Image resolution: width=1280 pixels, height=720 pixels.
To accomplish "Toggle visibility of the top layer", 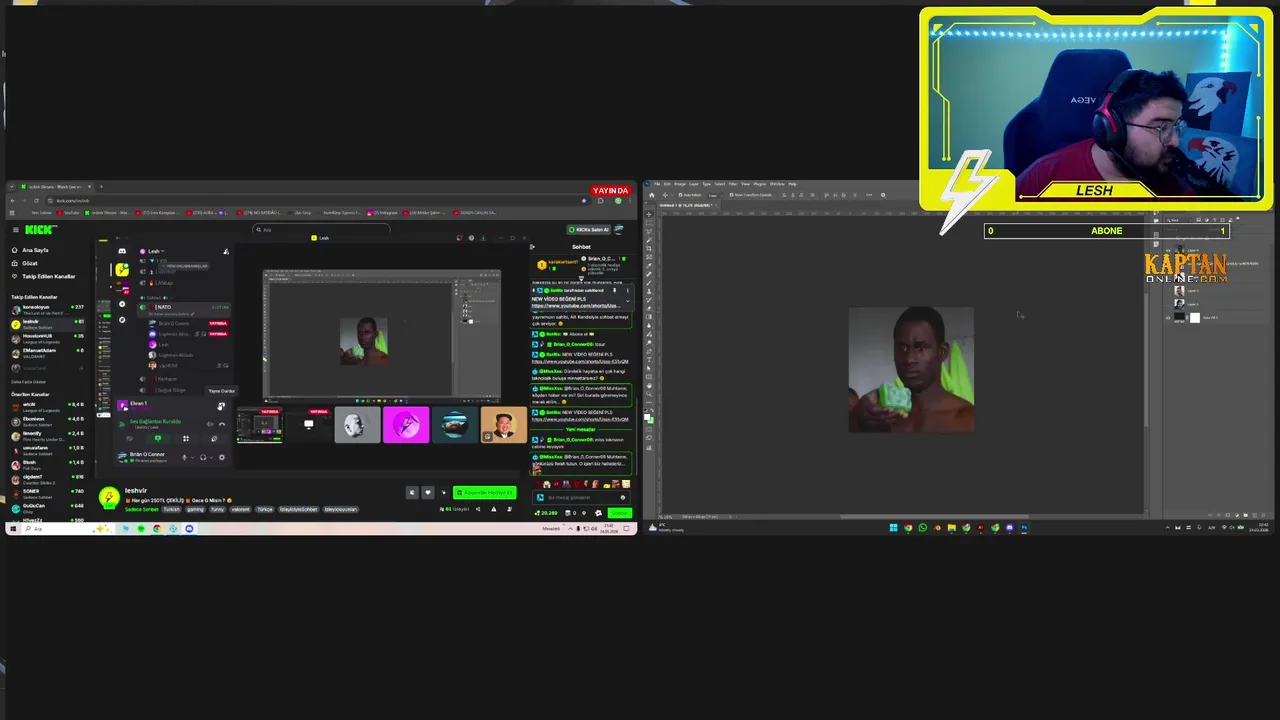I will [1168, 250].
